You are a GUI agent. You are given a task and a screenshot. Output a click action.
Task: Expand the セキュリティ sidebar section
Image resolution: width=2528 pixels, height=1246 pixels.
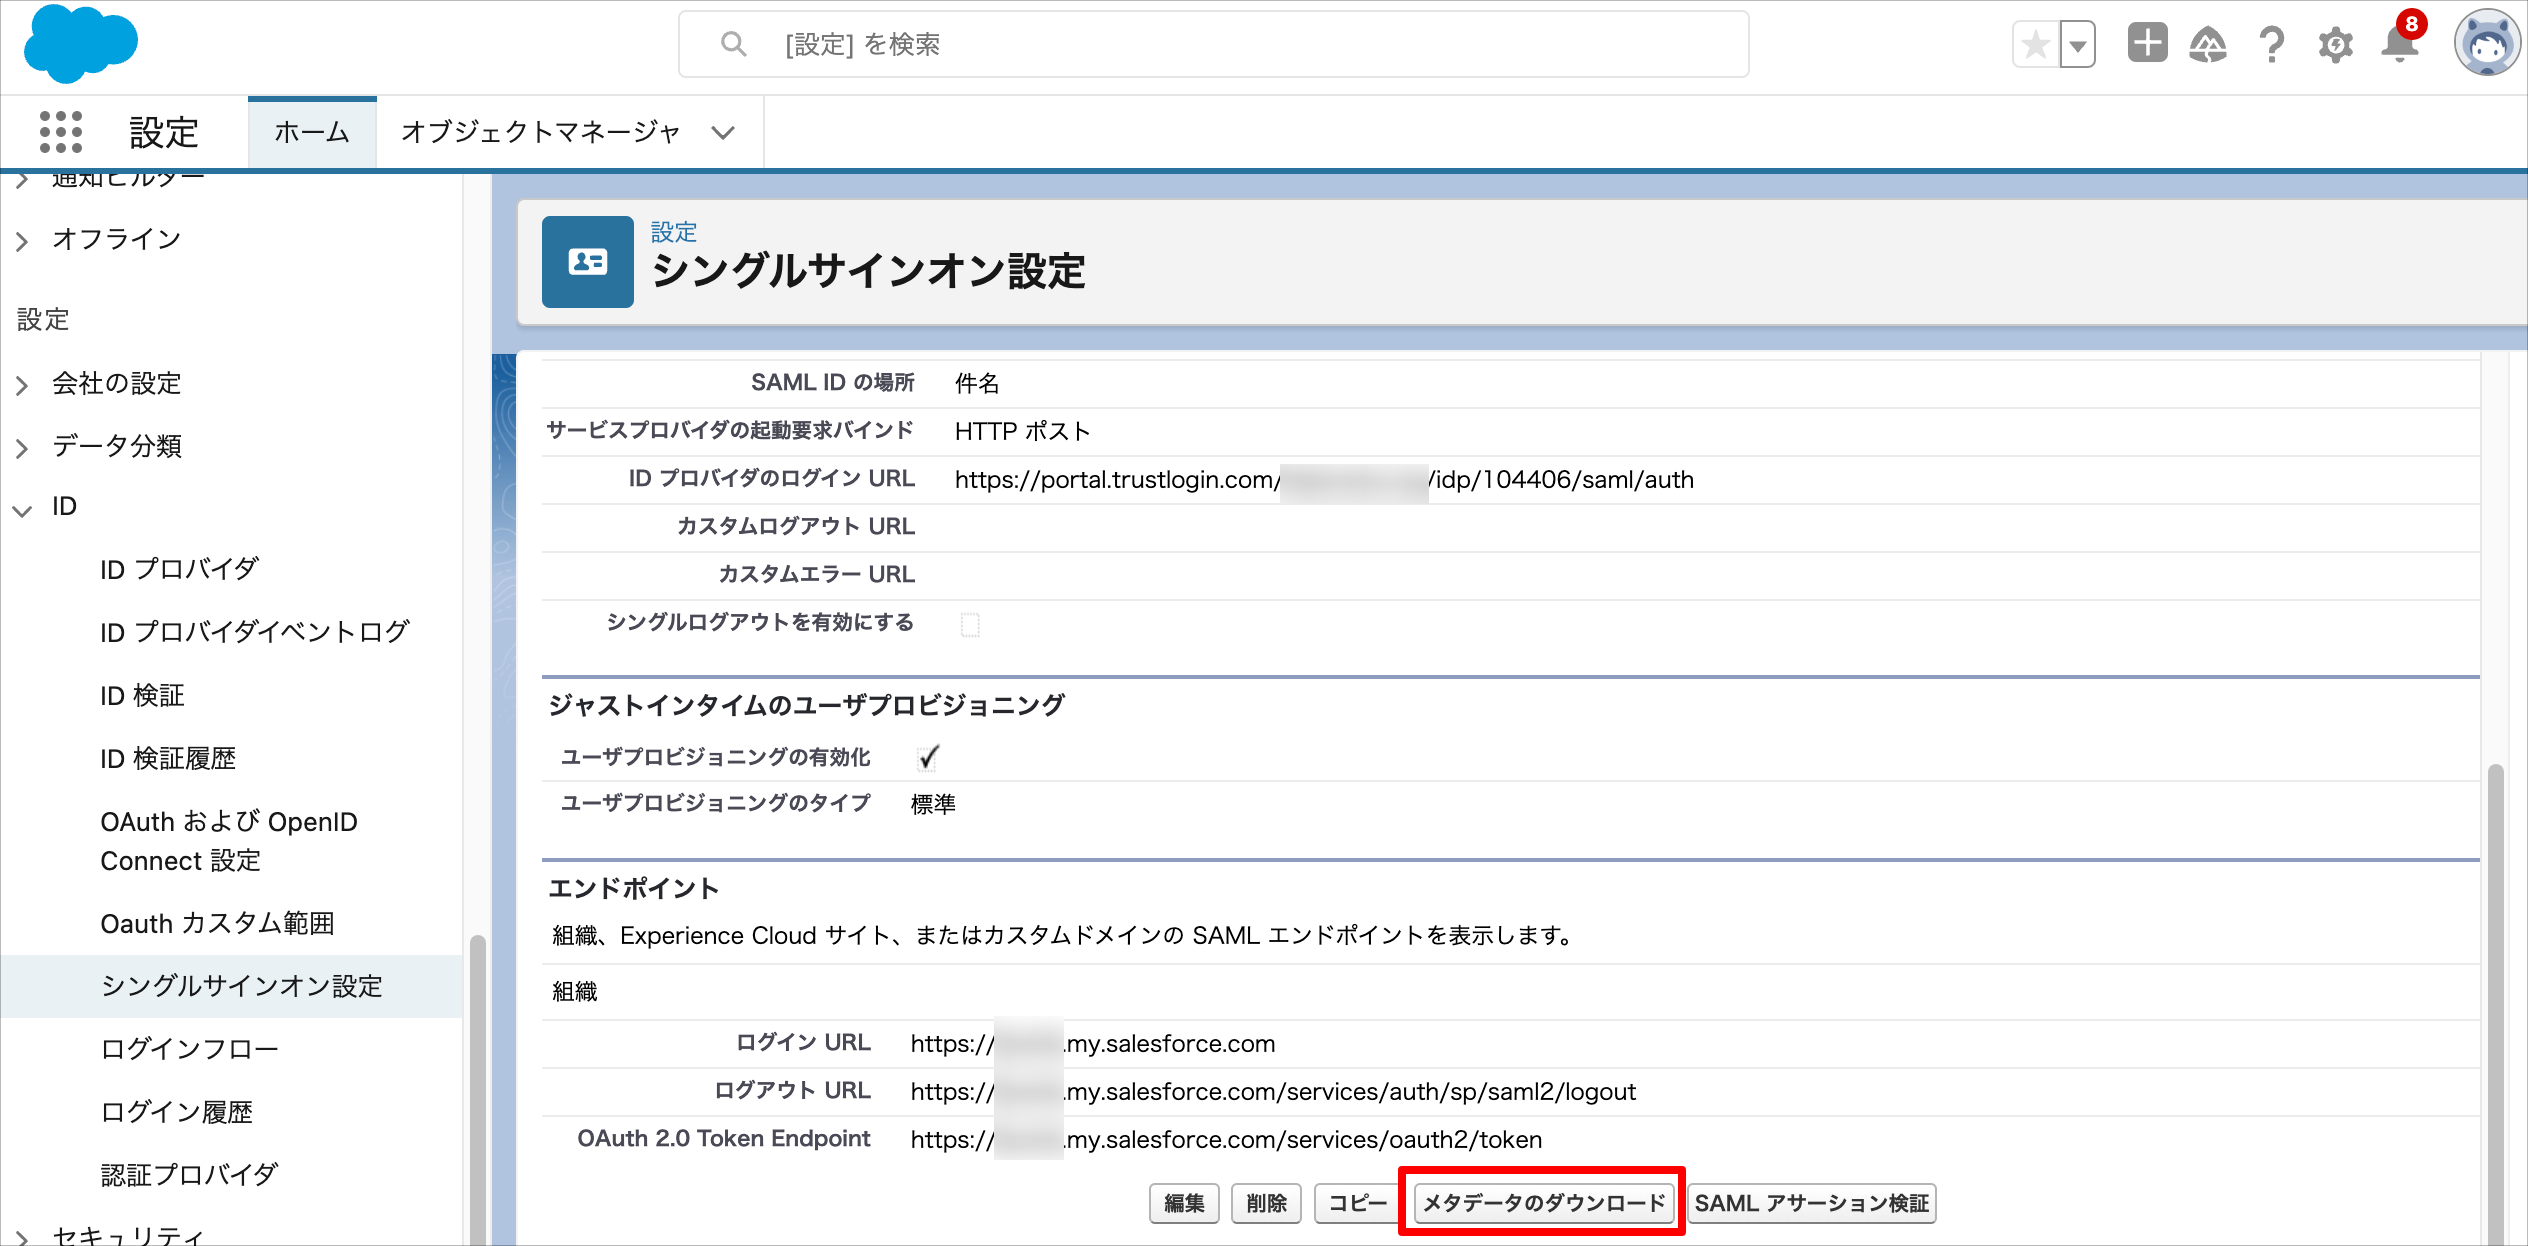[22, 1238]
